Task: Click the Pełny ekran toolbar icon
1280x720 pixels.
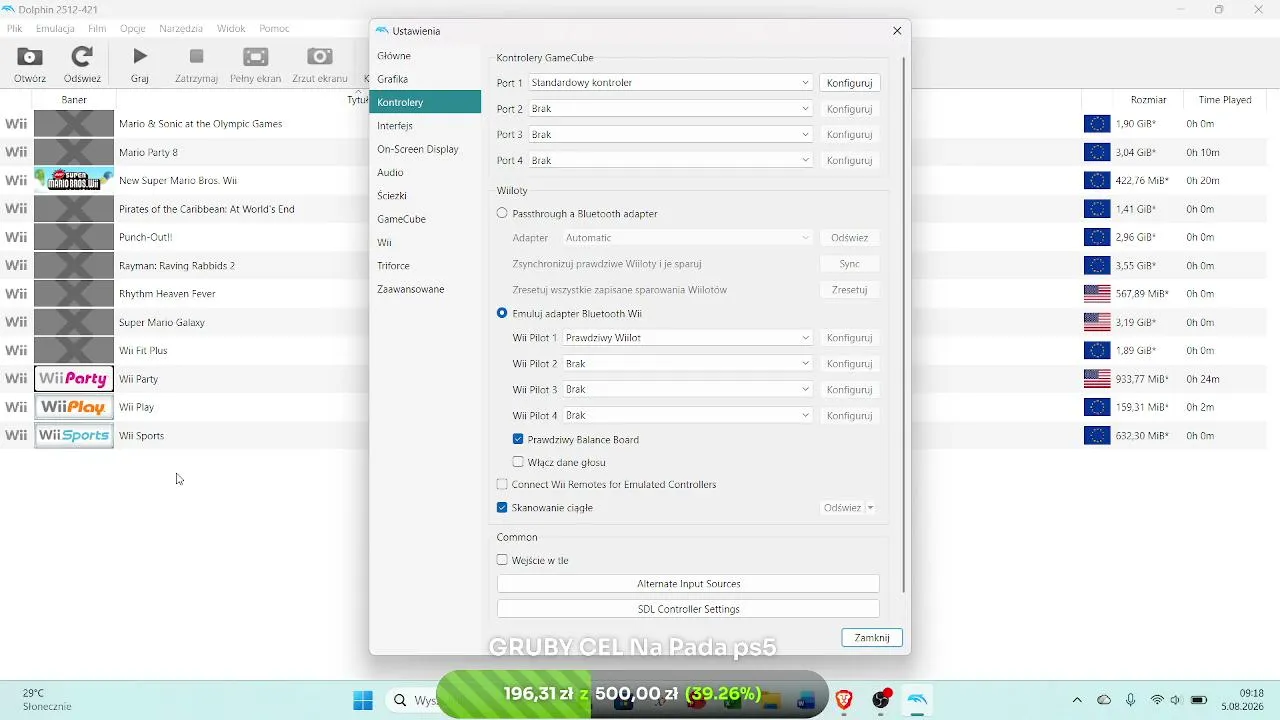Action: pyautogui.click(x=256, y=57)
